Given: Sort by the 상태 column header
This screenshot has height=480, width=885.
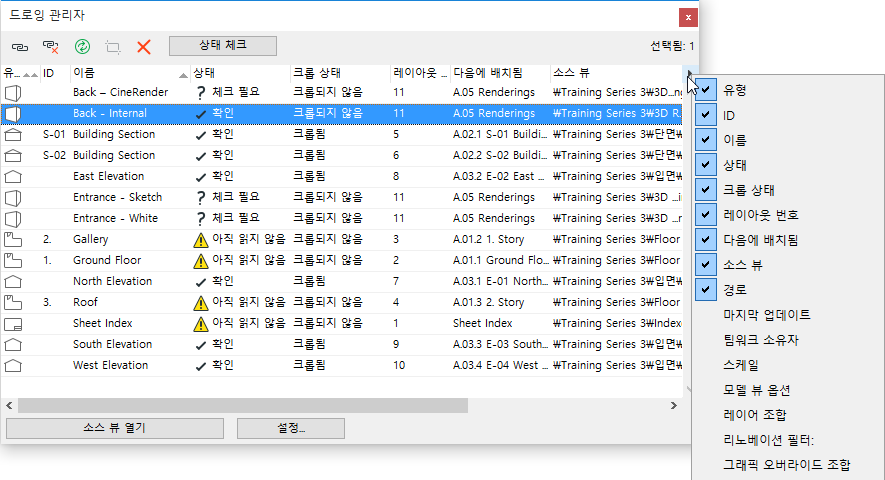Looking at the screenshot, I should (x=240, y=73).
